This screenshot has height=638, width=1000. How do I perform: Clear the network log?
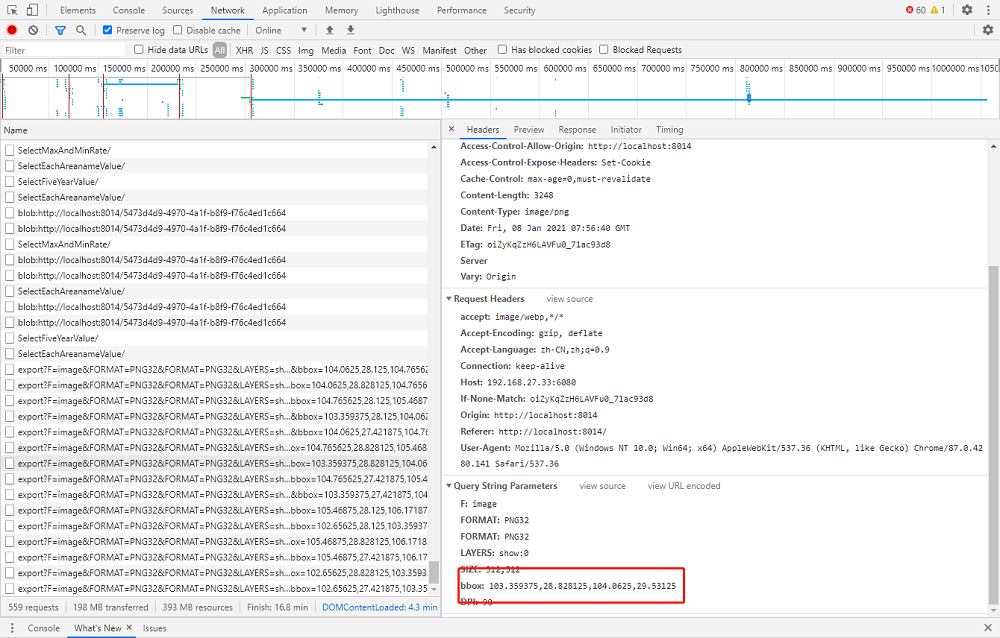pos(33,30)
